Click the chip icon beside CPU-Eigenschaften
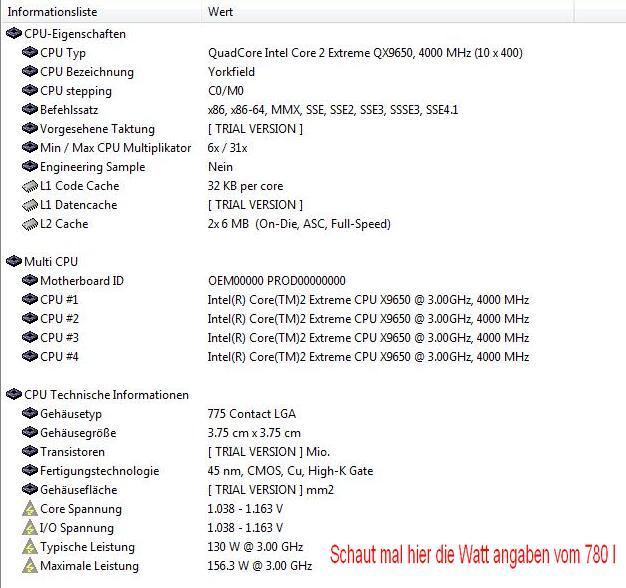Screen dimensions: 626x588 14,34
